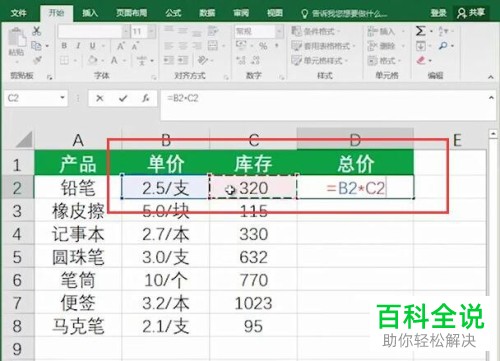Click the Select All corner triangle

point(24,139)
